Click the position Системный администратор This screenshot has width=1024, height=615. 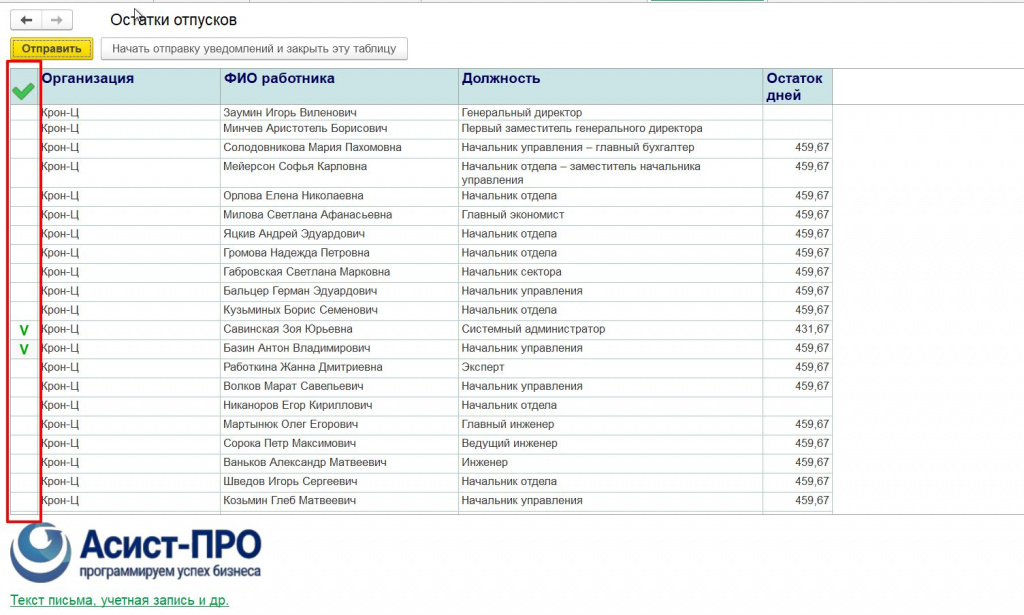tap(533, 329)
